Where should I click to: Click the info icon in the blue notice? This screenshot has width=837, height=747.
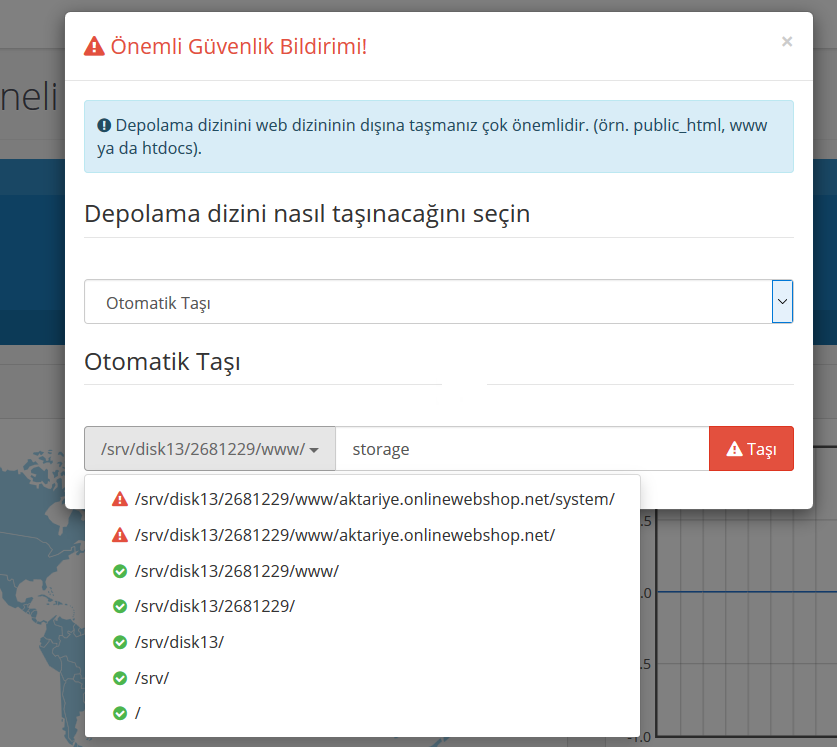tap(103, 126)
